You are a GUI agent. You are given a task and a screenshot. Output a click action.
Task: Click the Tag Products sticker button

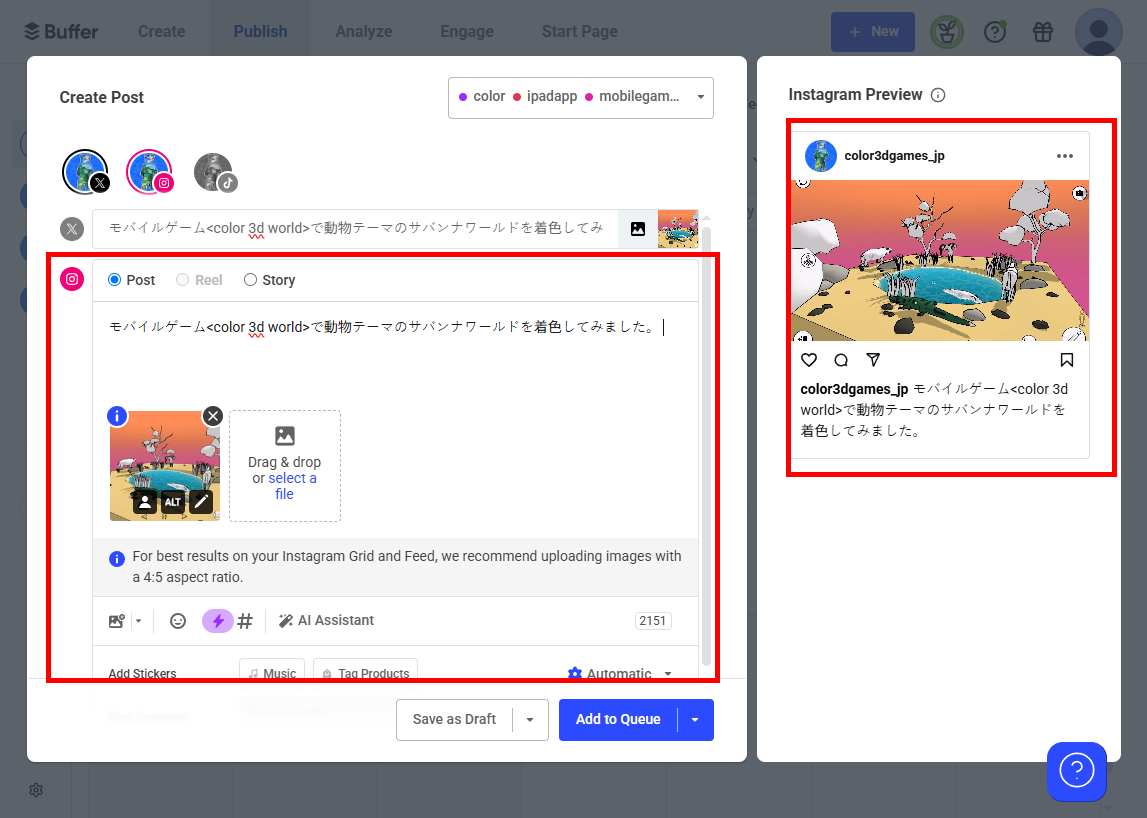pos(366,672)
